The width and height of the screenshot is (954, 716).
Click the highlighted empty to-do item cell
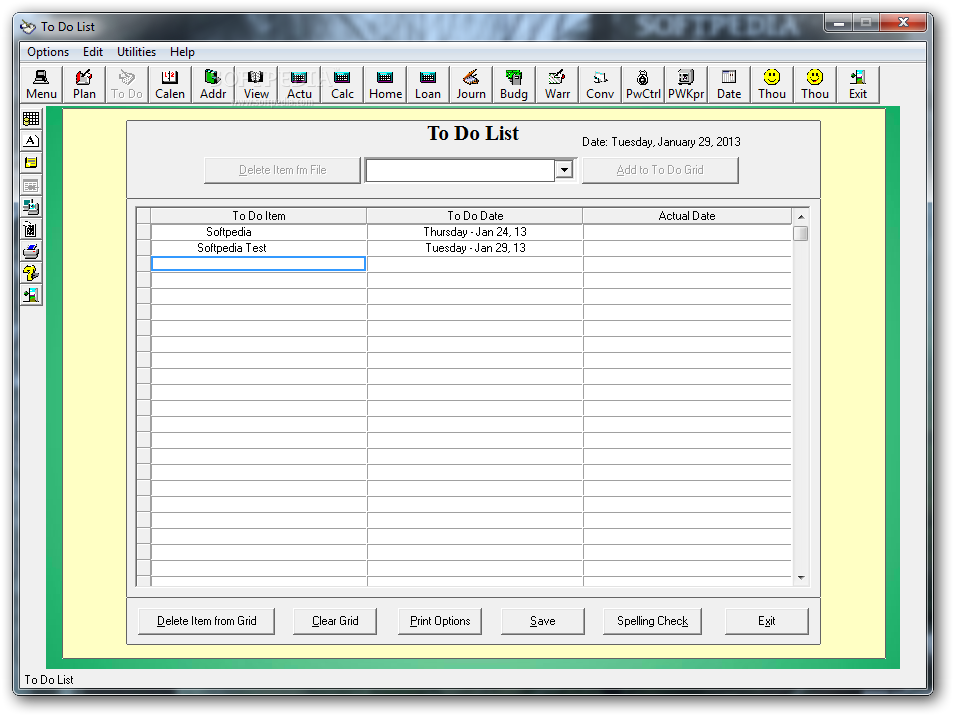pyautogui.click(x=259, y=263)
